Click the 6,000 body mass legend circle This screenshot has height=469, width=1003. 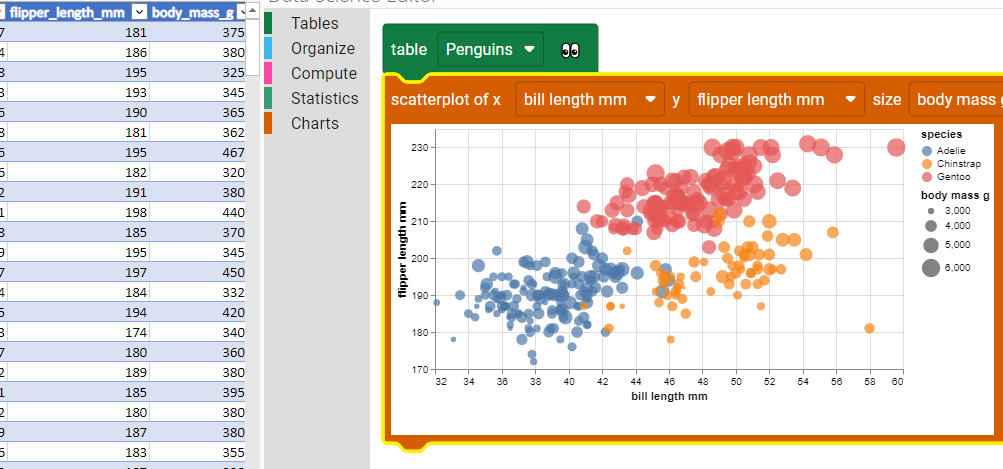930,267
